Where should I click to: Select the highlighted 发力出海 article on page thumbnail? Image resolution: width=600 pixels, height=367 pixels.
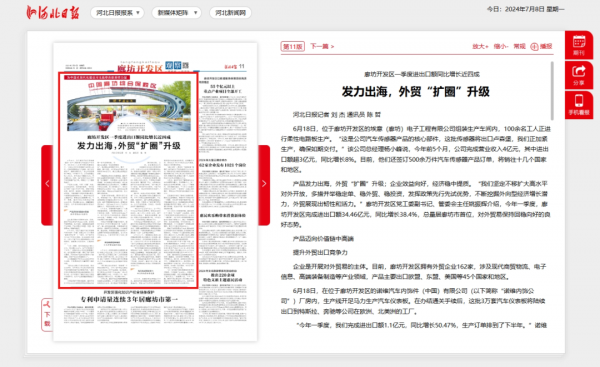(x=128, y=180)
